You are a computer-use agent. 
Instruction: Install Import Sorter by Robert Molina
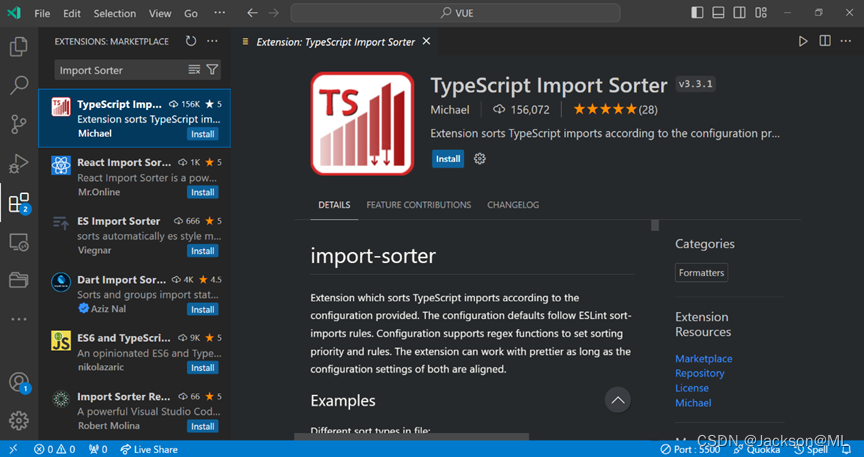click(x=203, y=426)
